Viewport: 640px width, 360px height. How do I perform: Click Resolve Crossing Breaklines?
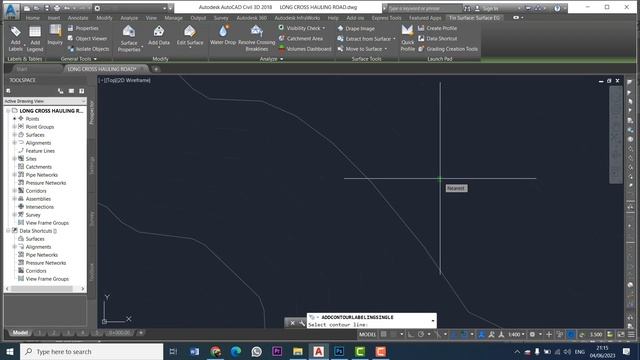(257, 38)
